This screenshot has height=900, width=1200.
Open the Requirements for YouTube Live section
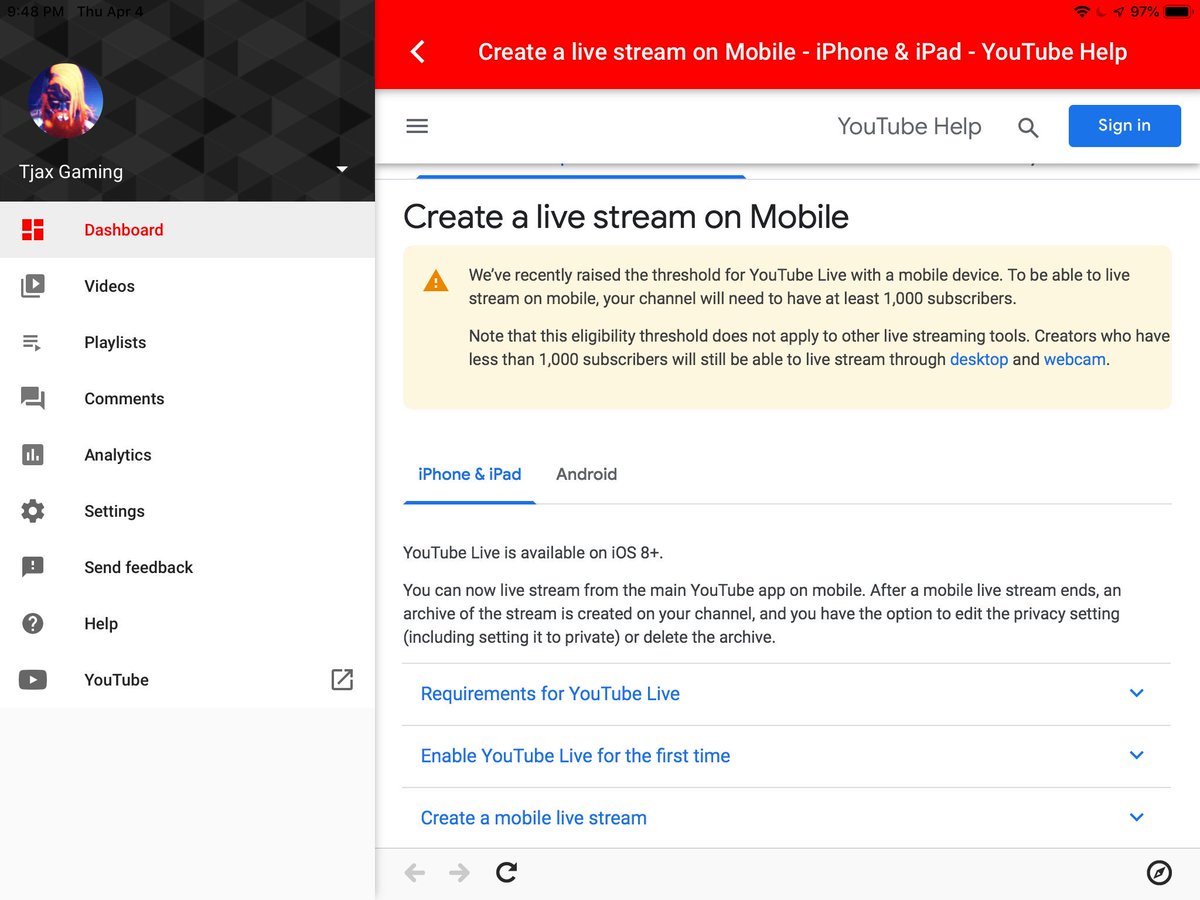(786, 694)
